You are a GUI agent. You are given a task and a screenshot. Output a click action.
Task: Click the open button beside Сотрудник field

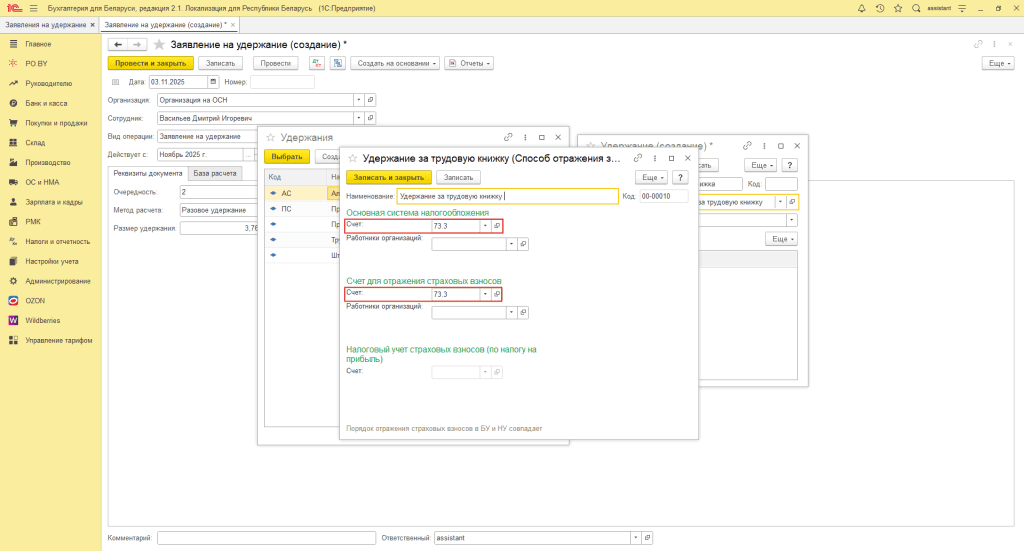pyautogui.click(x=369, y=118)
